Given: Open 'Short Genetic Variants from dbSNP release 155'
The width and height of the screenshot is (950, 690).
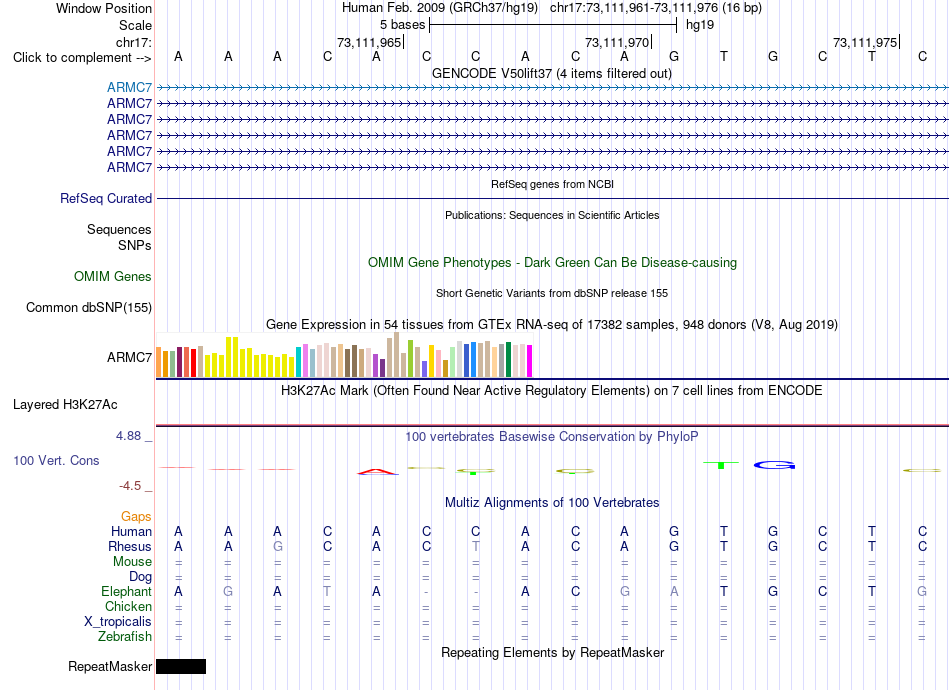Looking at the screenshot, I should [552, 293].
